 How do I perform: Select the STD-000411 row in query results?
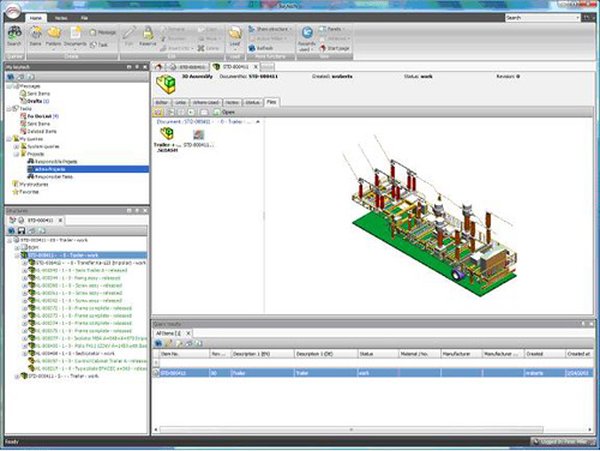[373, 373]
